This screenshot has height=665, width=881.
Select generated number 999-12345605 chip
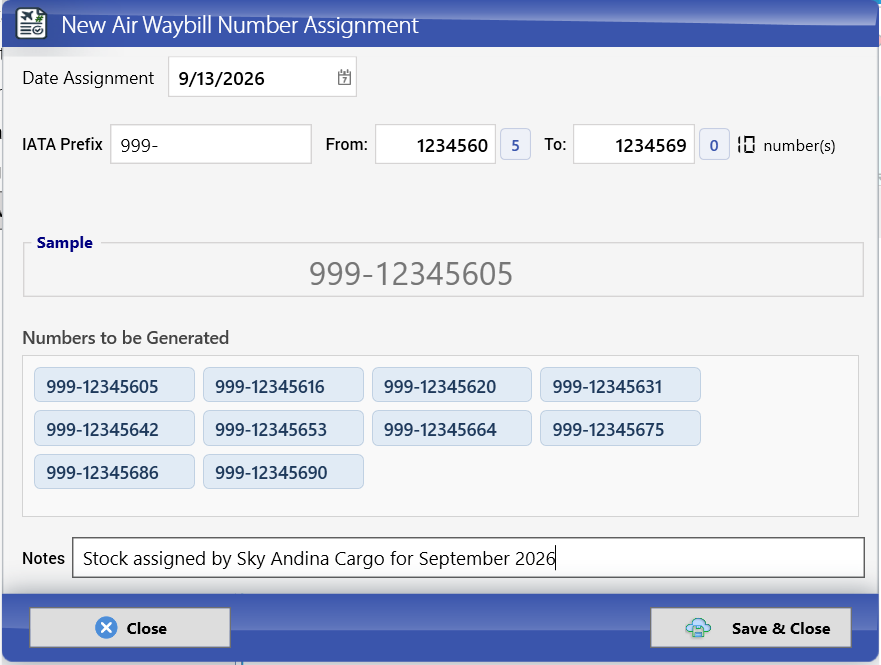point(114,385)
